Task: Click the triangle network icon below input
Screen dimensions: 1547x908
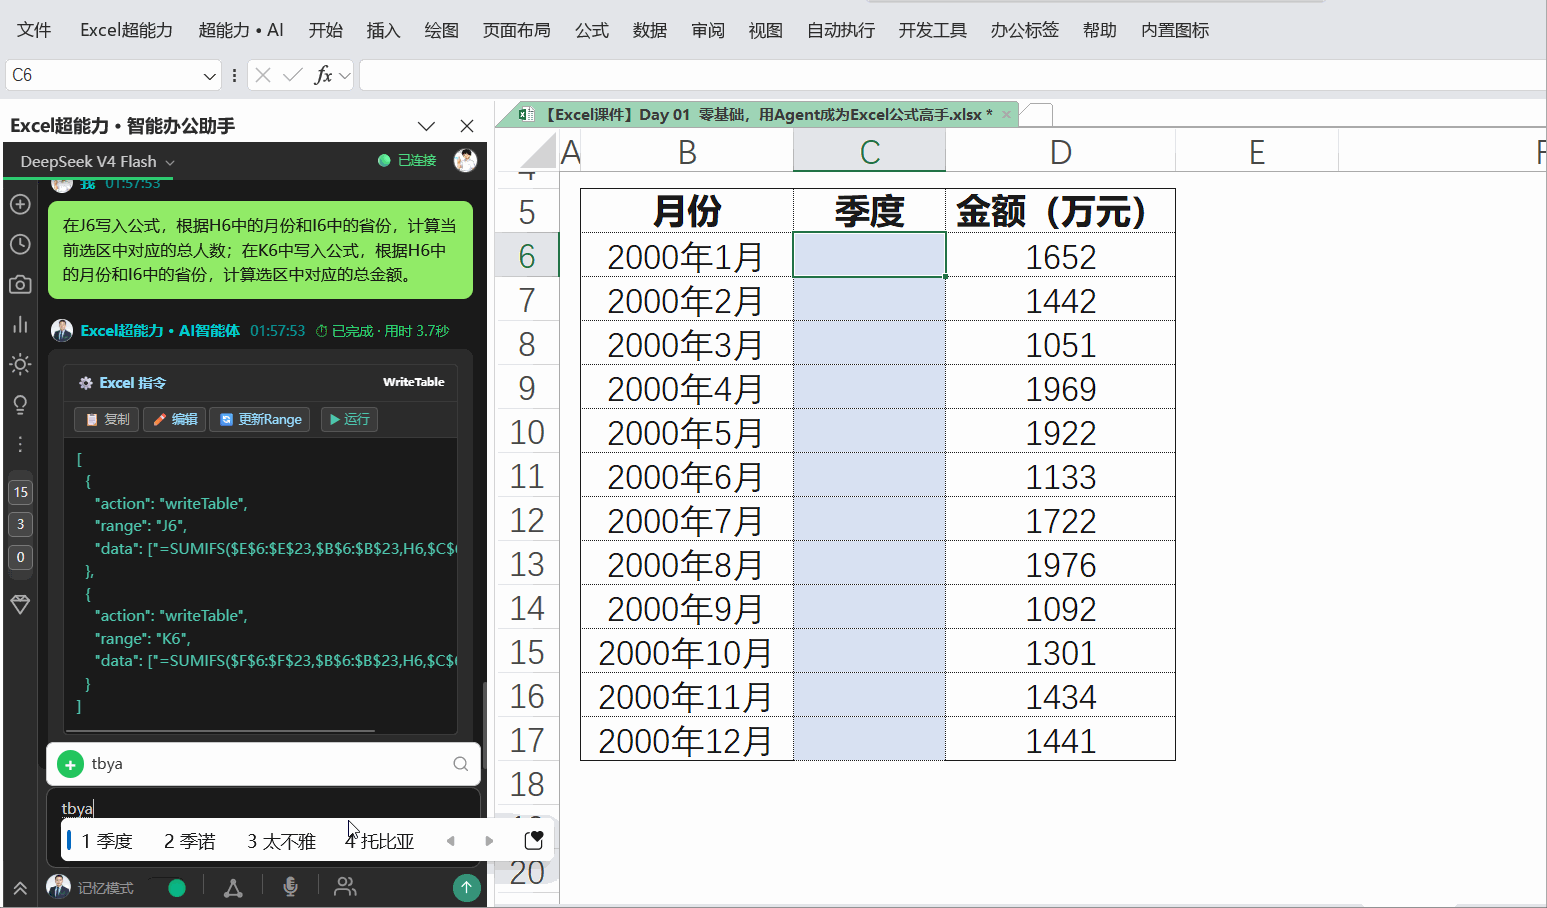Action: pyautogui.click(x=233, y=887)
